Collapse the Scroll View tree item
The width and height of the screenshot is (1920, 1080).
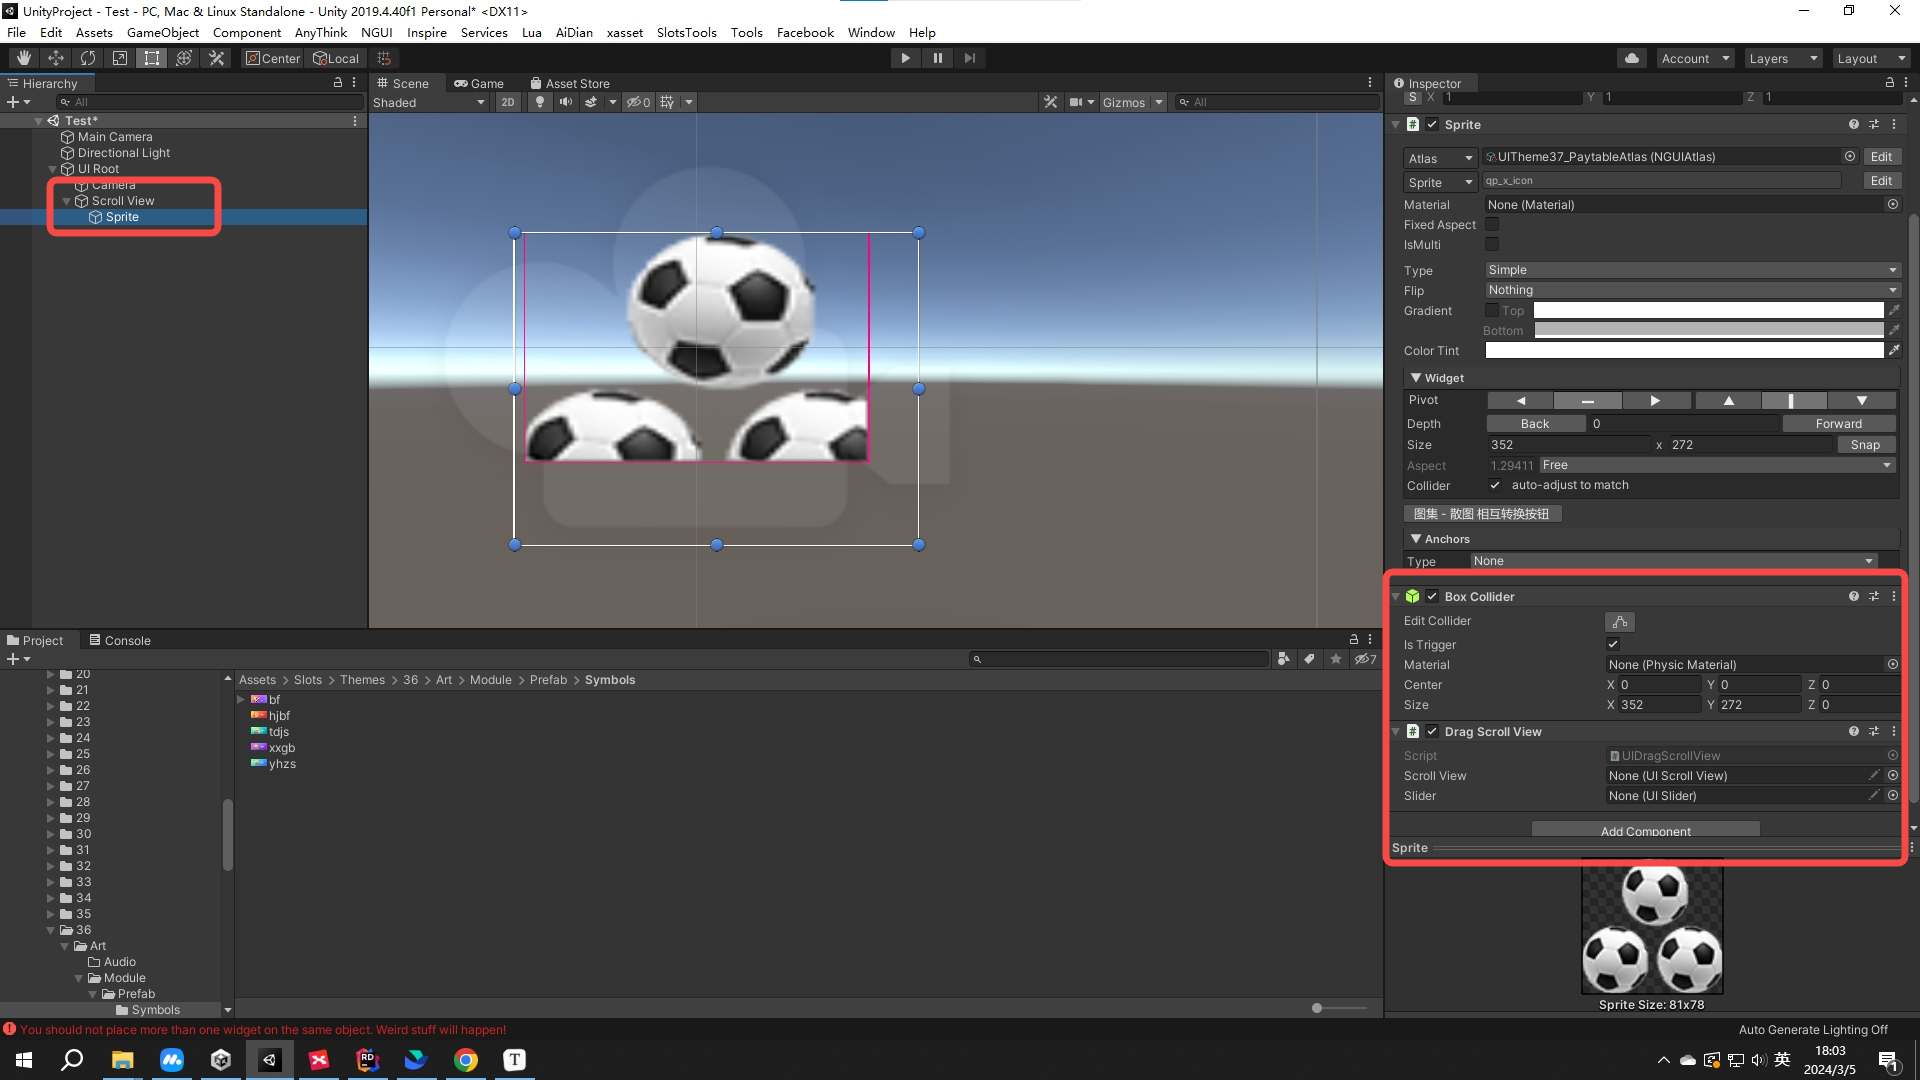(x=67, y=201)
